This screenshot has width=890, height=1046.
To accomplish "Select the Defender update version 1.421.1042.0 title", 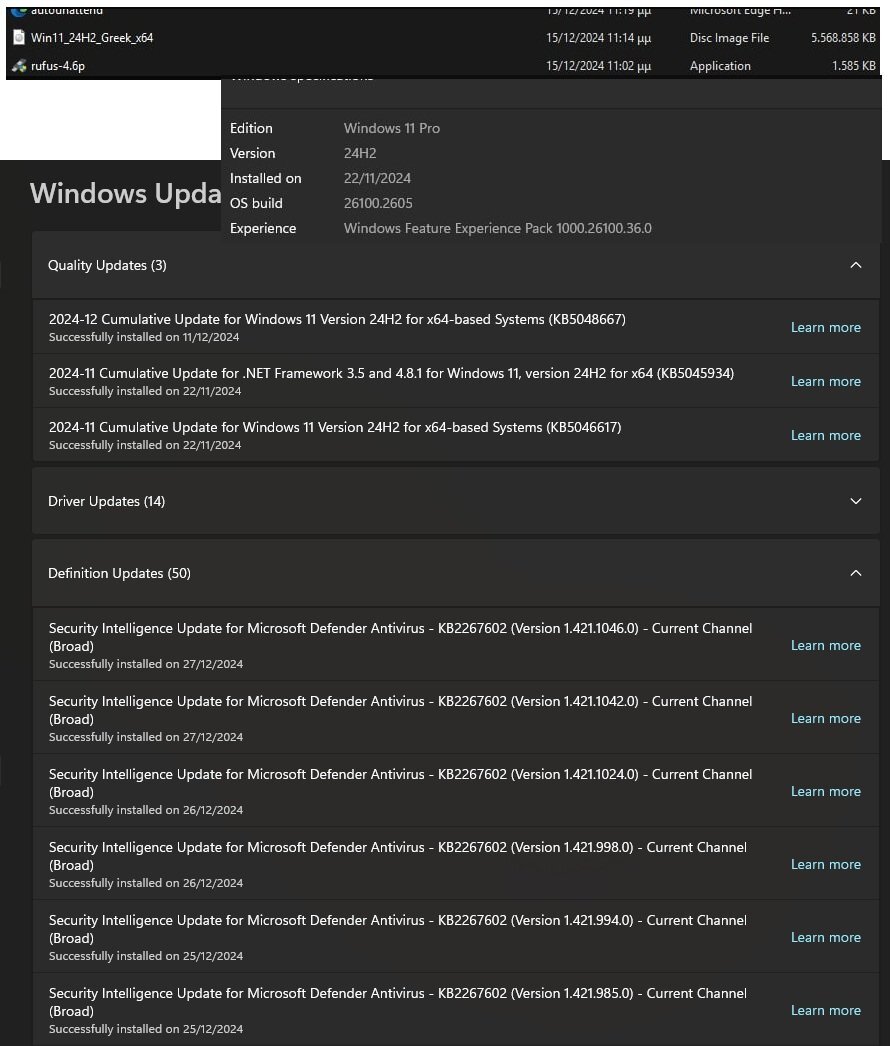I will click(400, 710).
